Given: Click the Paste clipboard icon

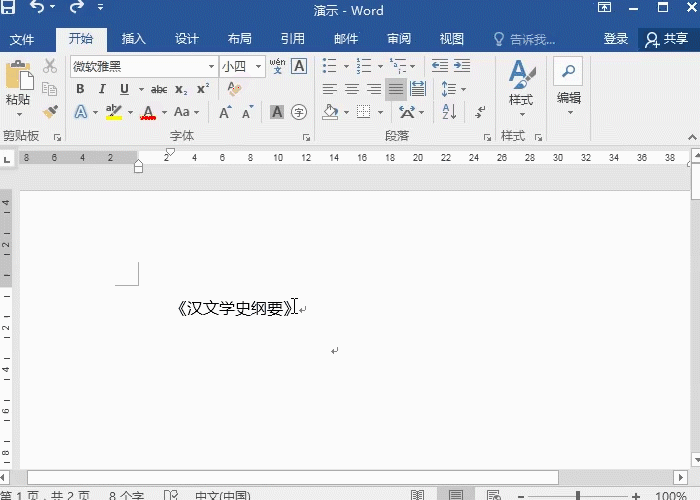Looking at the screenshot, I should pyautogui.click(x=19, y=75).
